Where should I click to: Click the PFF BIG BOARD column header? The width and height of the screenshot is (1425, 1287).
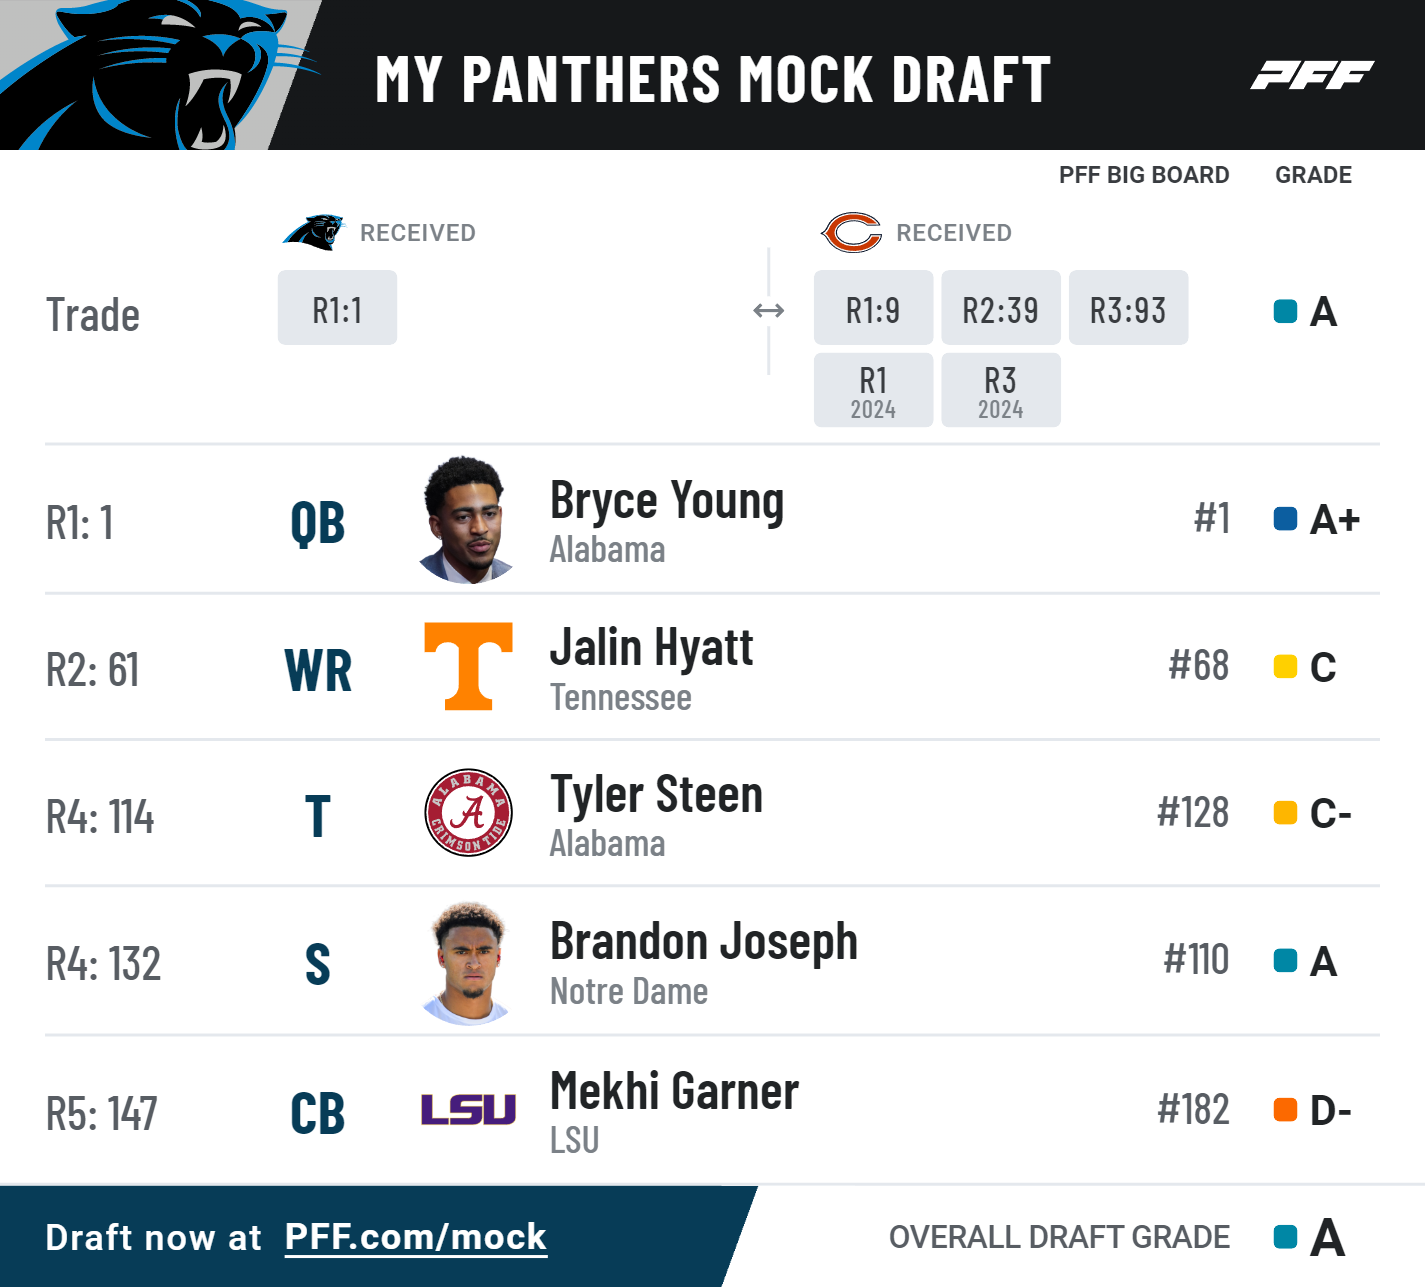tap(1144, 175)
